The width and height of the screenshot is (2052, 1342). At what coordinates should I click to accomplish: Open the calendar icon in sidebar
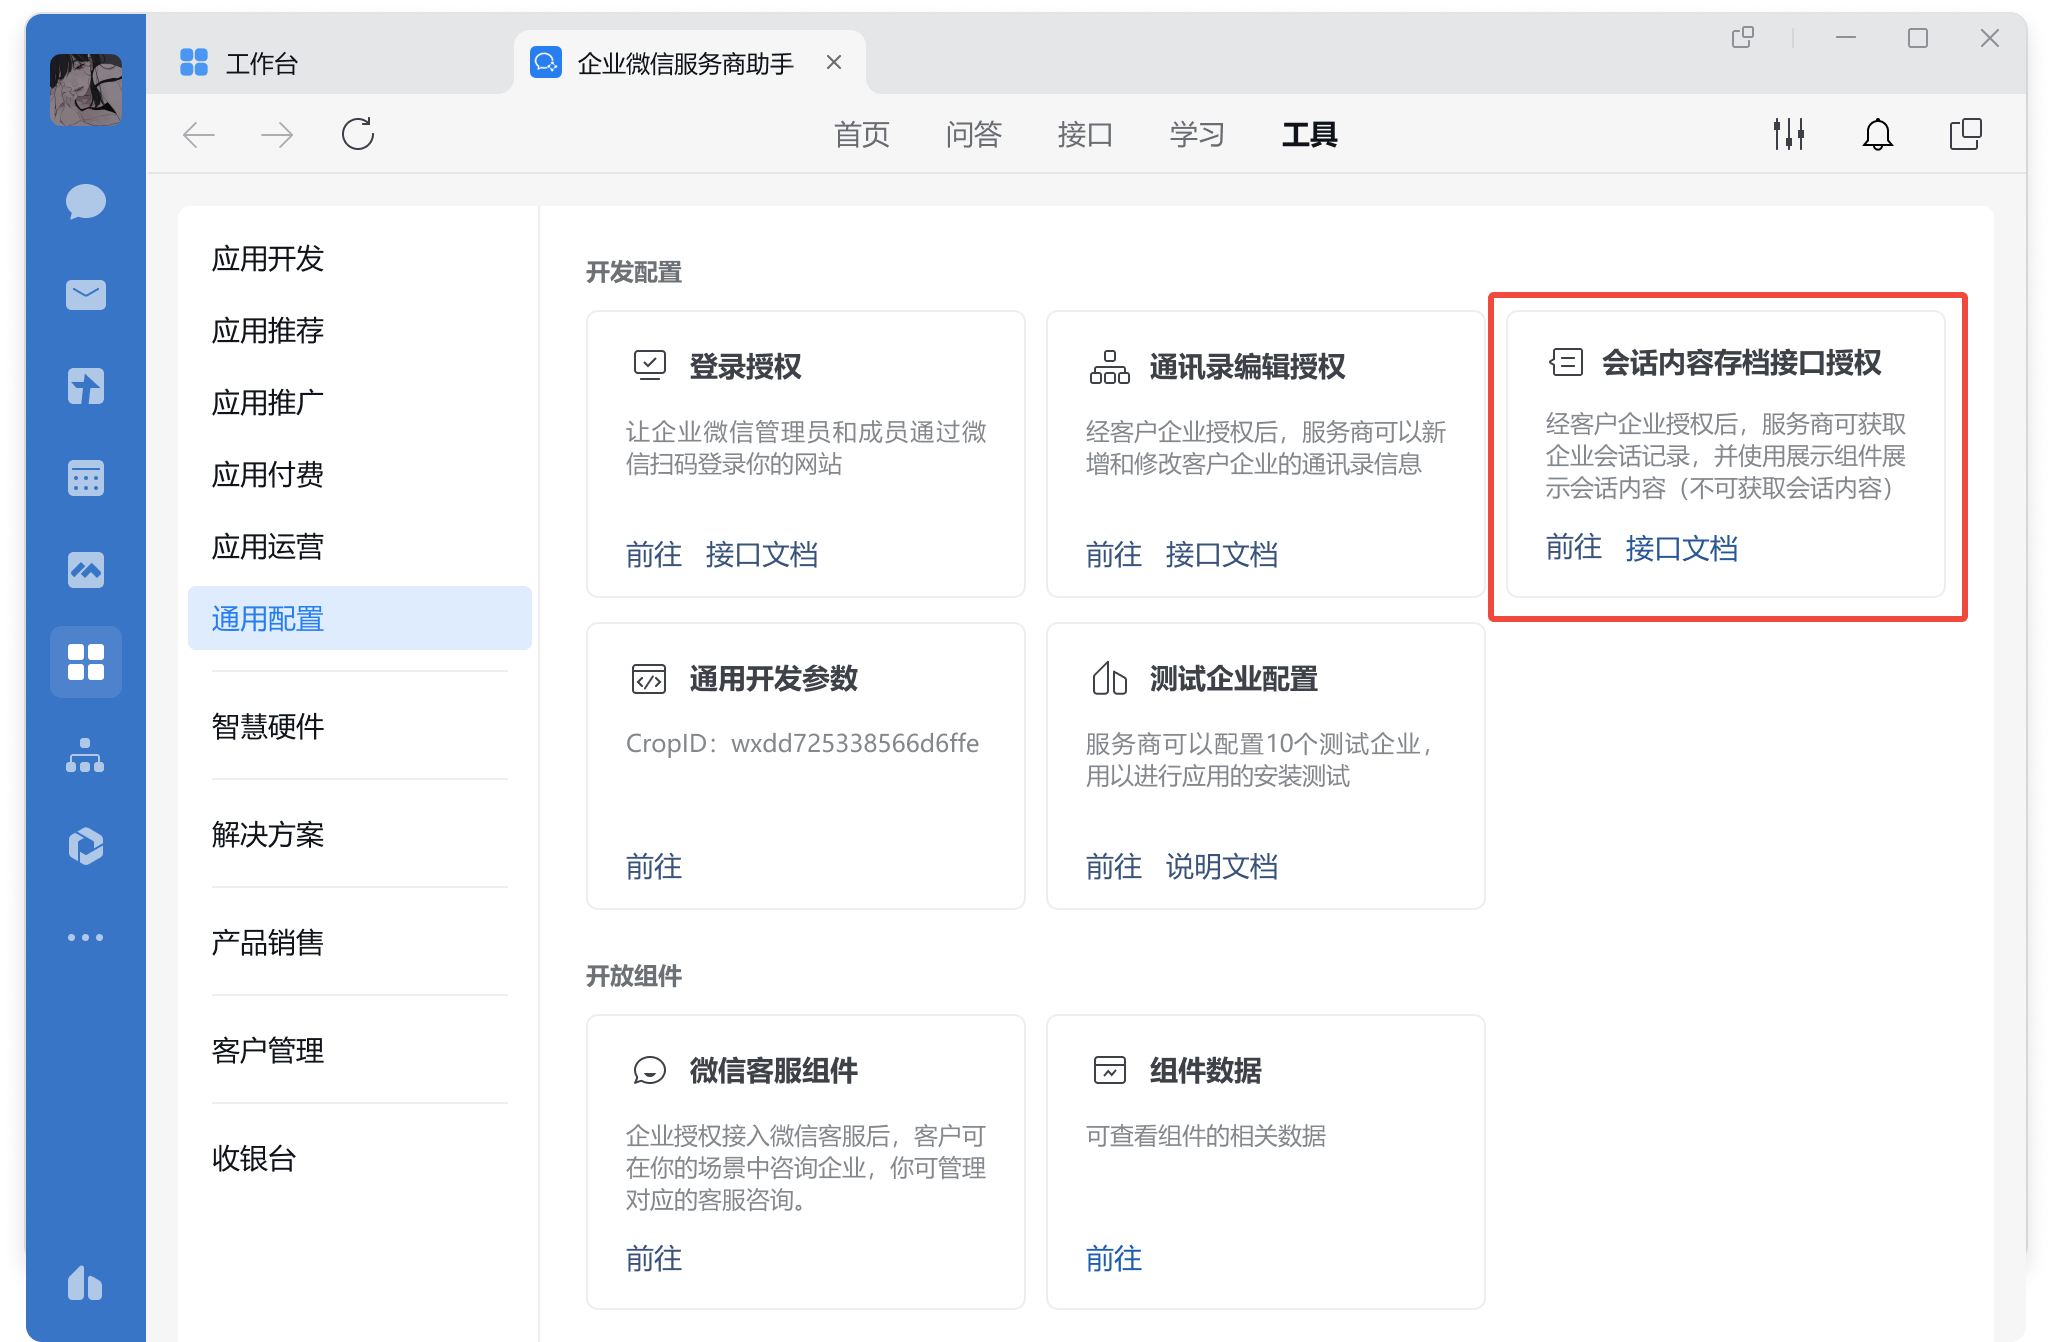pyautogui.click(x=86, y=478)
